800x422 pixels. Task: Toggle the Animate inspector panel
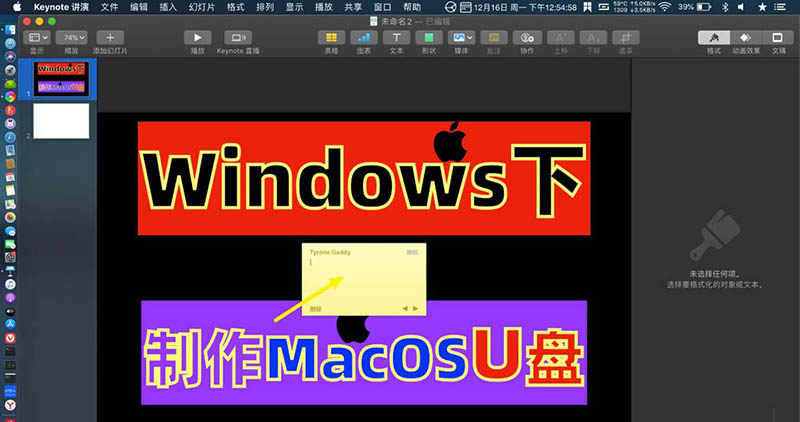point(745,37)
